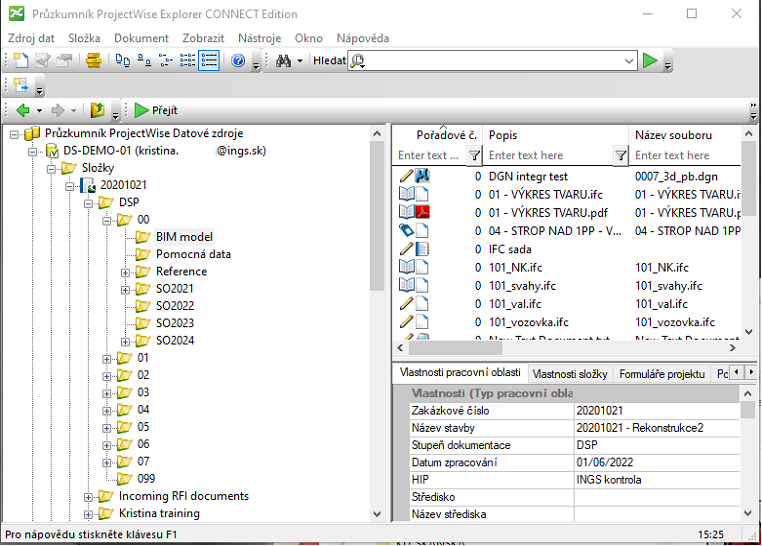Click the filter funnel in the Popis column

620,155
